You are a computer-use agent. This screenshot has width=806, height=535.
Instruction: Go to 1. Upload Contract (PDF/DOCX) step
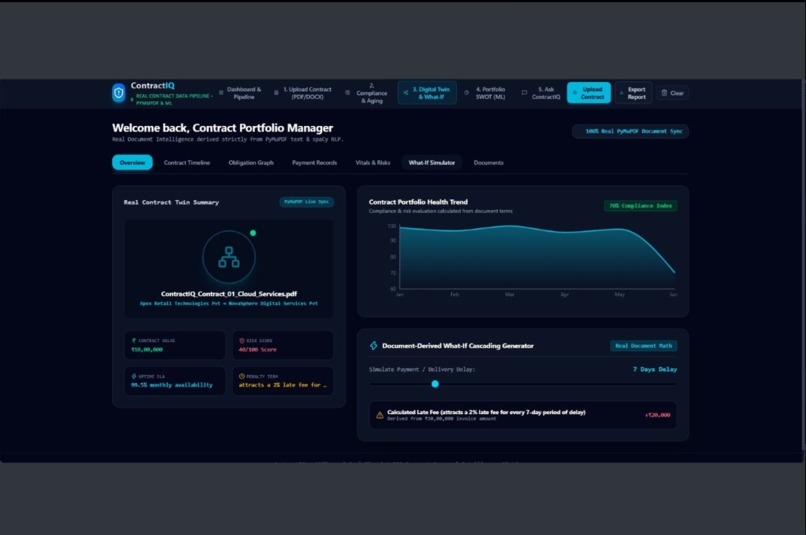pos(303,93)
